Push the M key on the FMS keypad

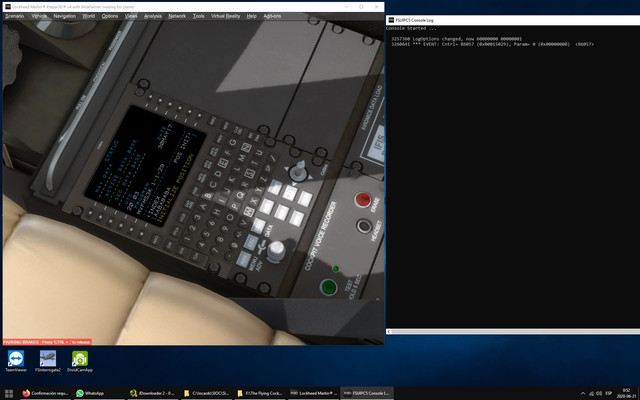[x=242, y=158]
